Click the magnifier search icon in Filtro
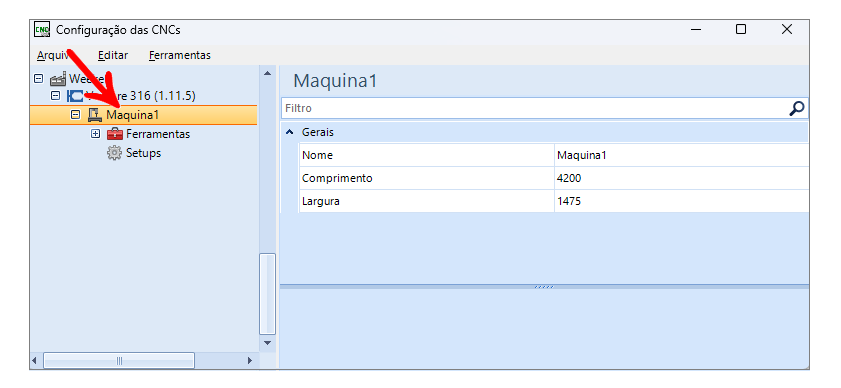 click(x=797, y=108)
